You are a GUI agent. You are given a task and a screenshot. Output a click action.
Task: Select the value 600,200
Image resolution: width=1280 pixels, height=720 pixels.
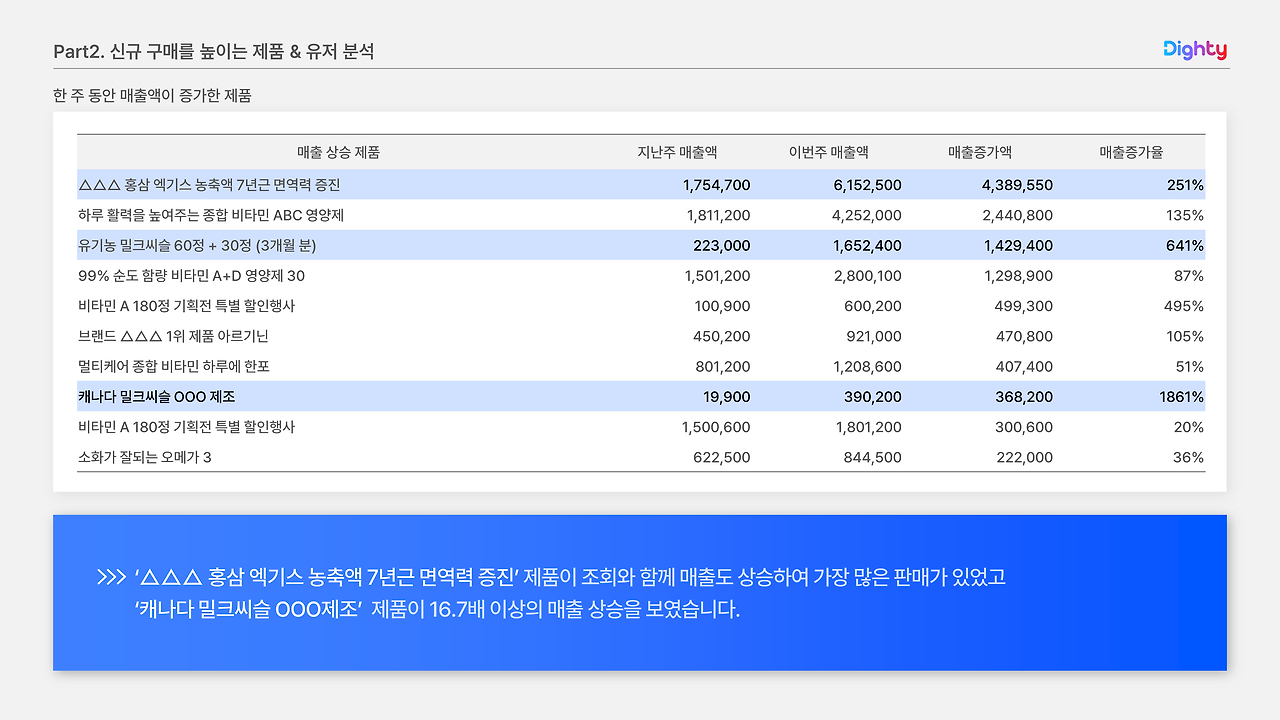tap(873, 306)
